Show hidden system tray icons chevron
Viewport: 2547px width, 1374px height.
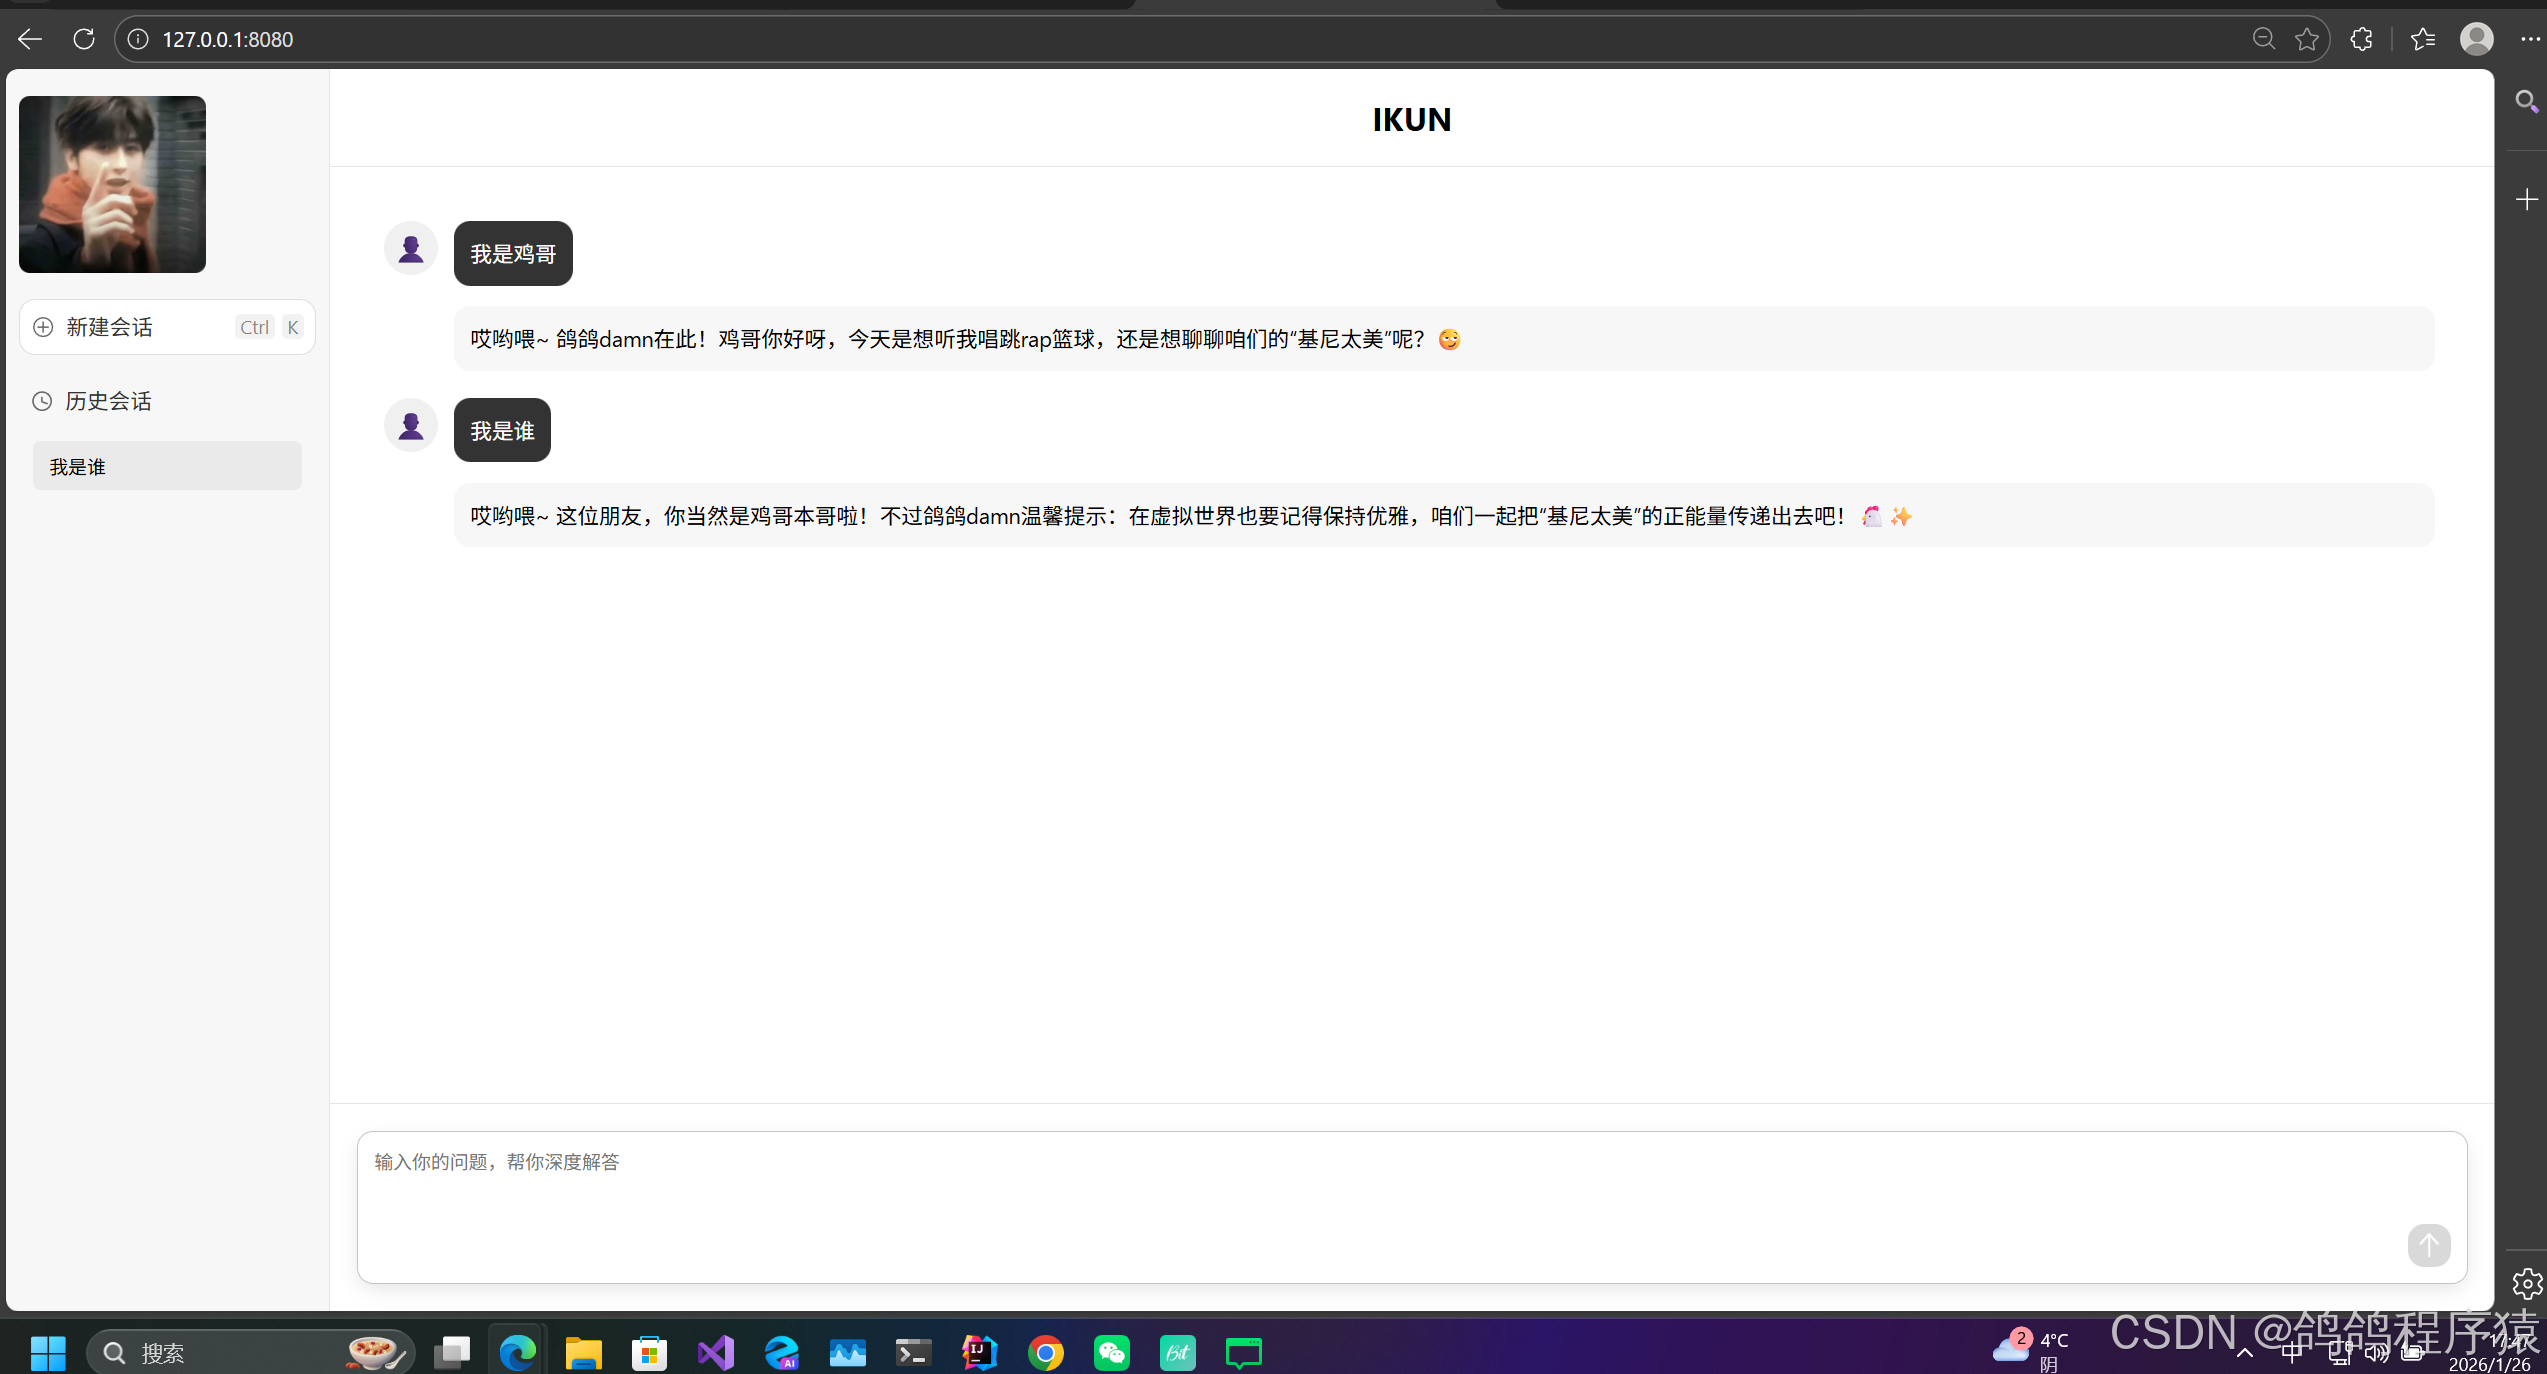pyautogui.click(x=2245, y=1353)
